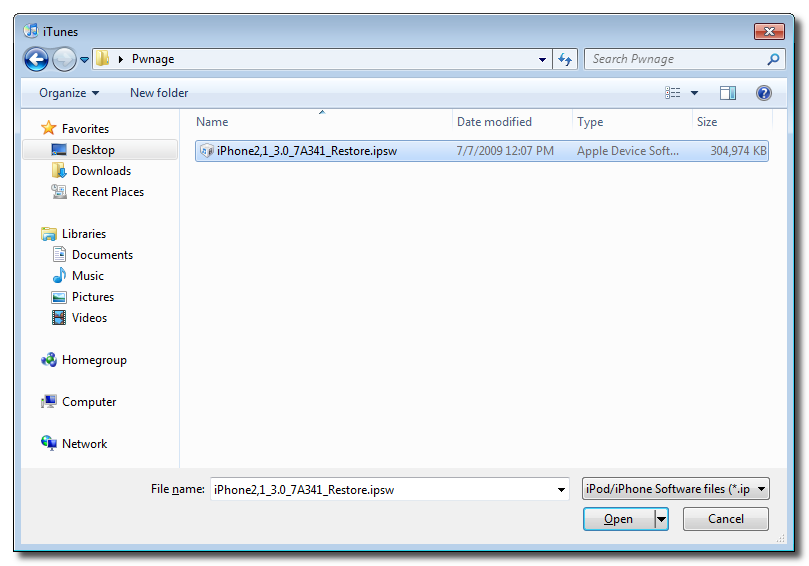Select Libraries in navigation pane

84,234
